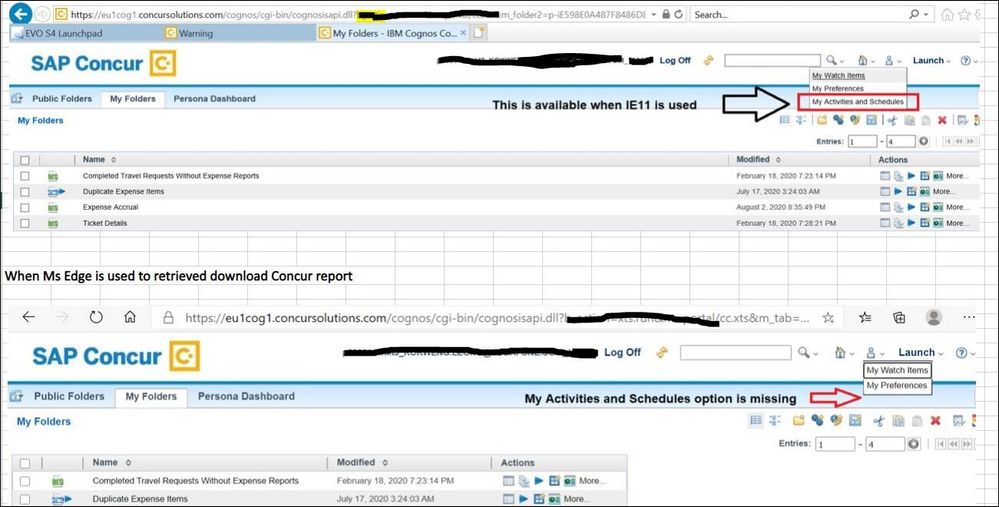Viewport: 999px width, 507px height.
Task: Open properties icon for Ticket Details row
Action: pos(884,223)
